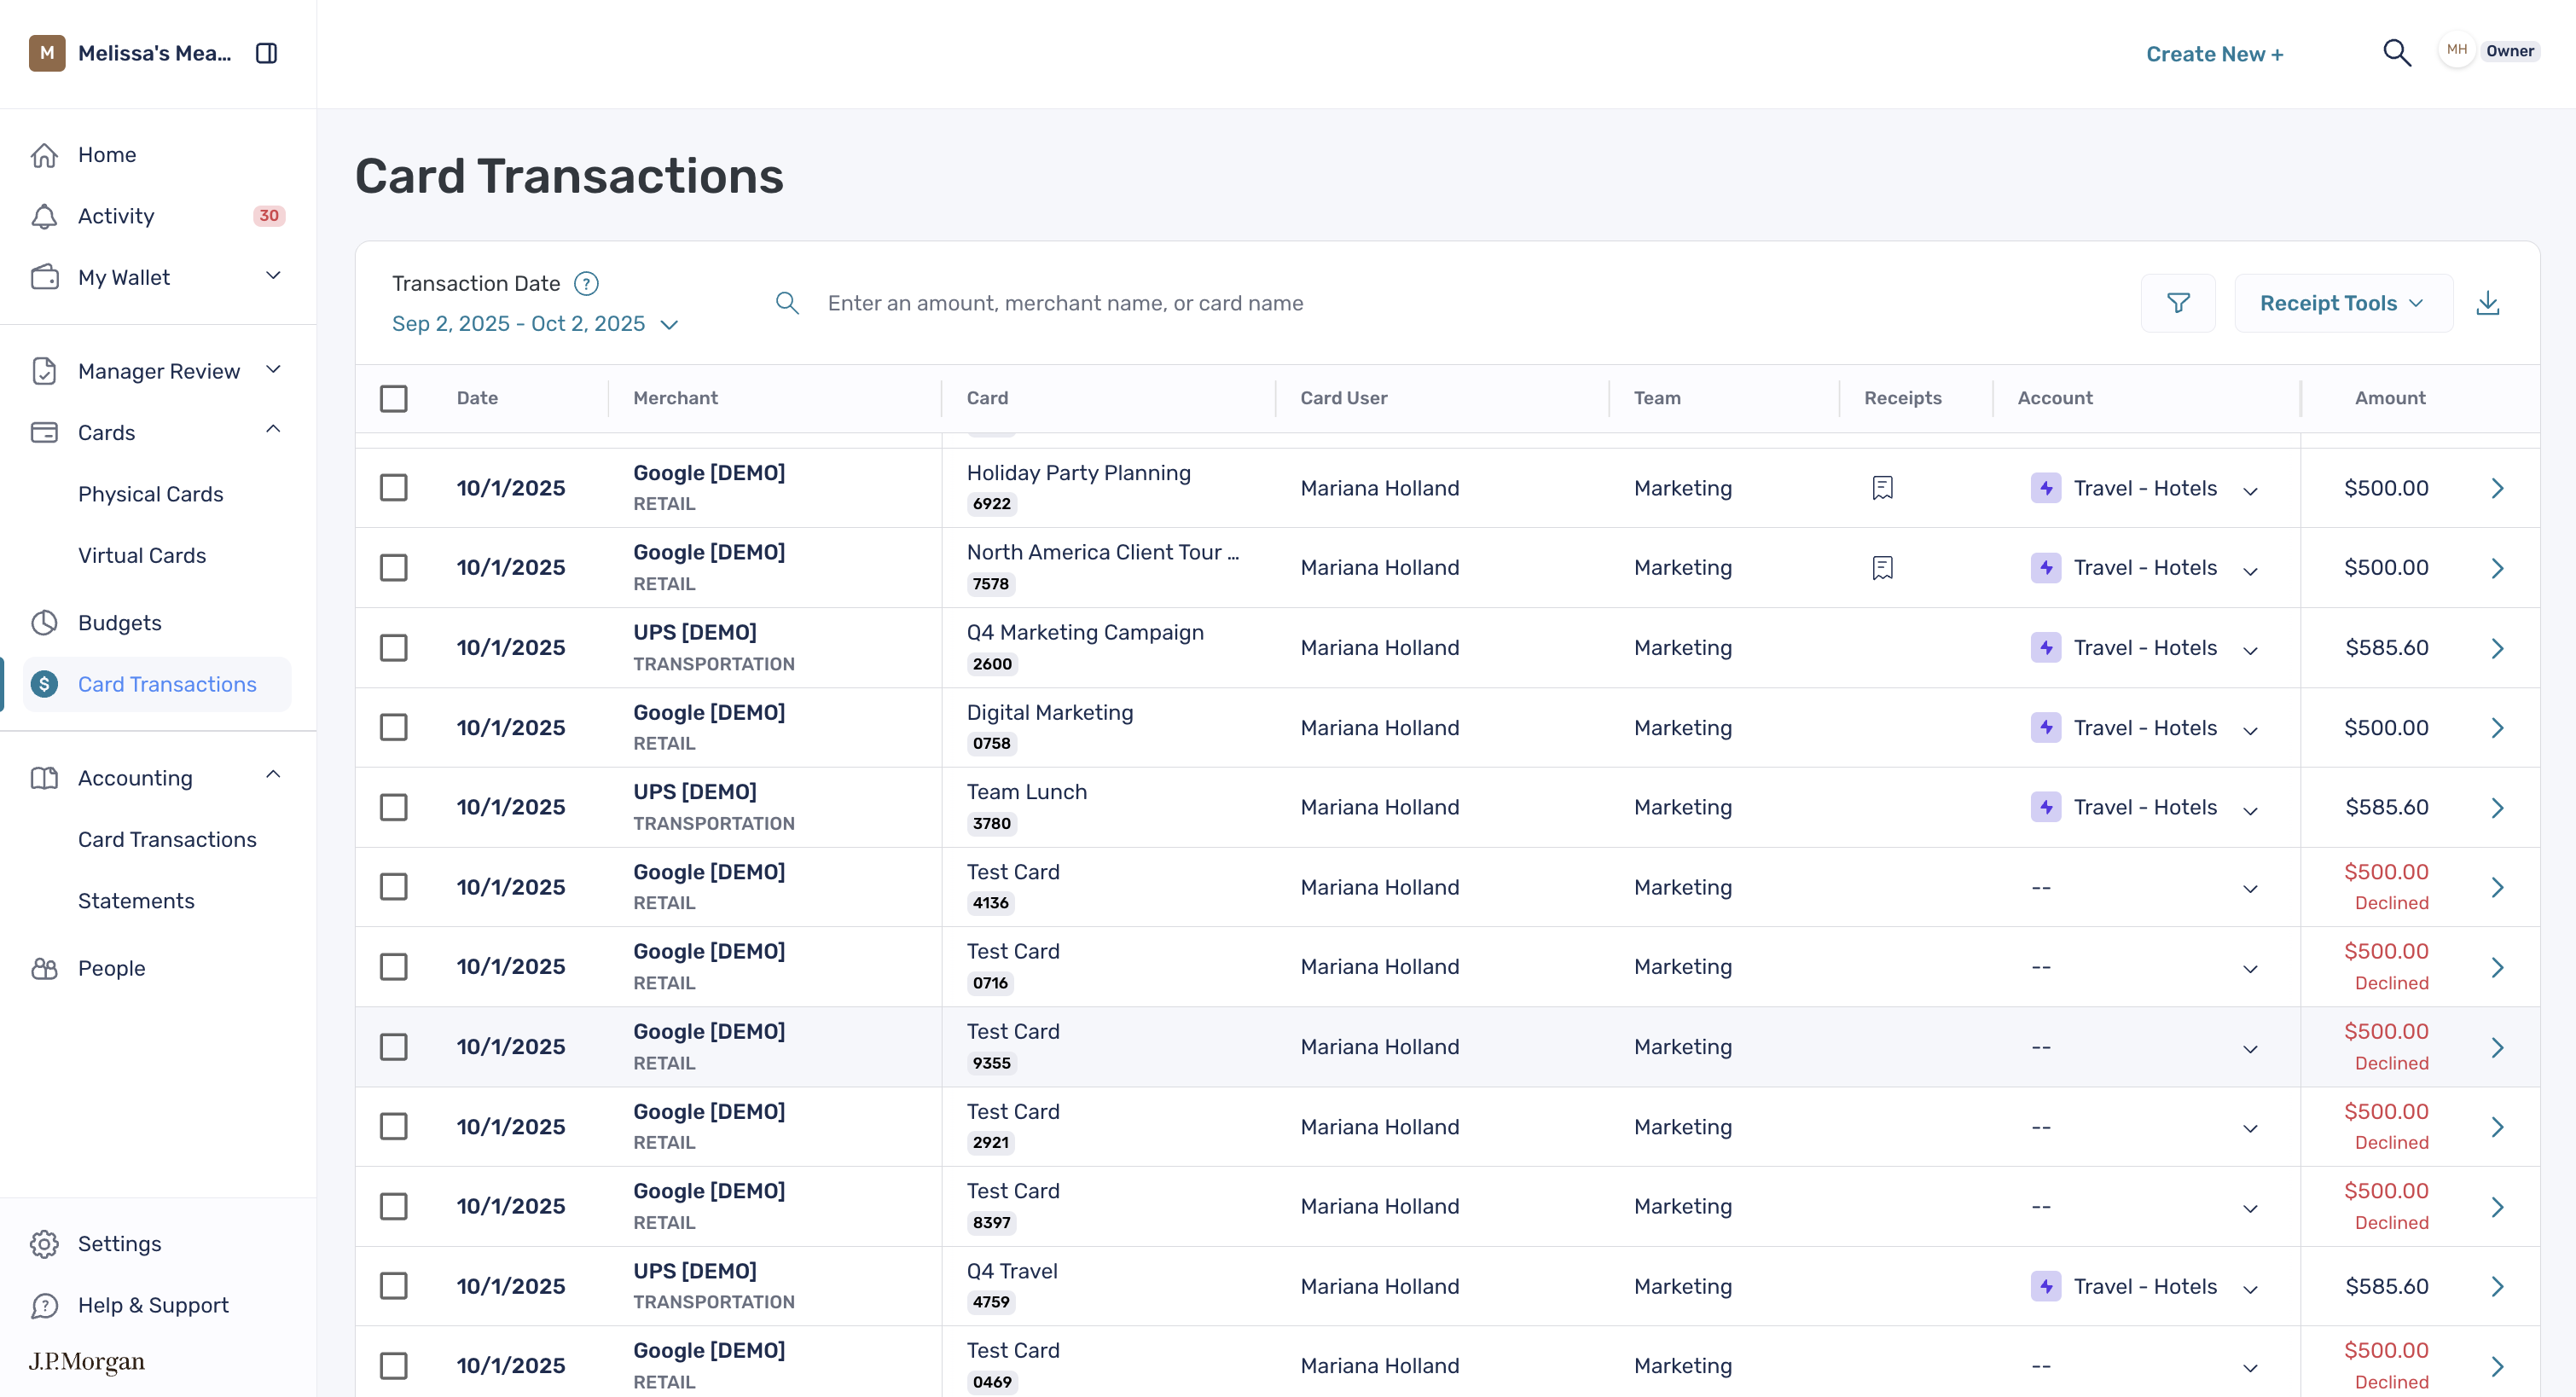Open details arrow for Digital Marketing transaction
Screen dimensions: 2576x1397
click(x=2497, y=728)
